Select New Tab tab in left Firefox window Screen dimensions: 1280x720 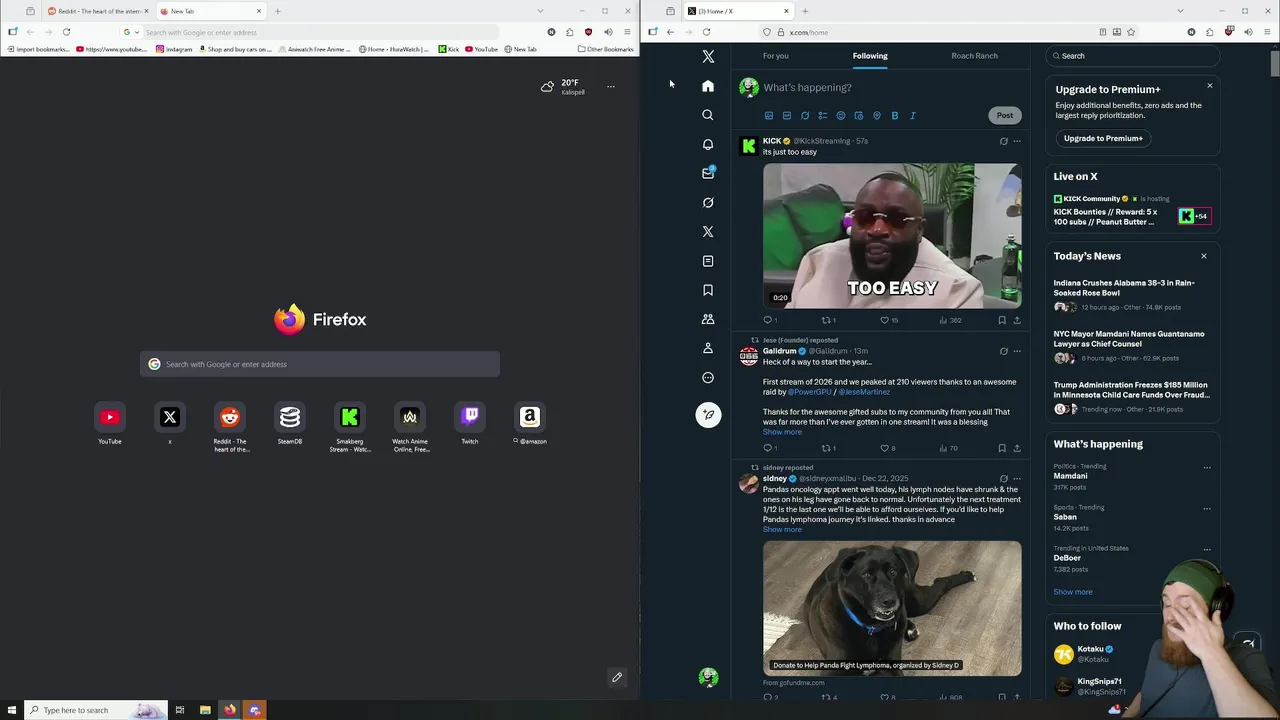click(x=211, y=11)
